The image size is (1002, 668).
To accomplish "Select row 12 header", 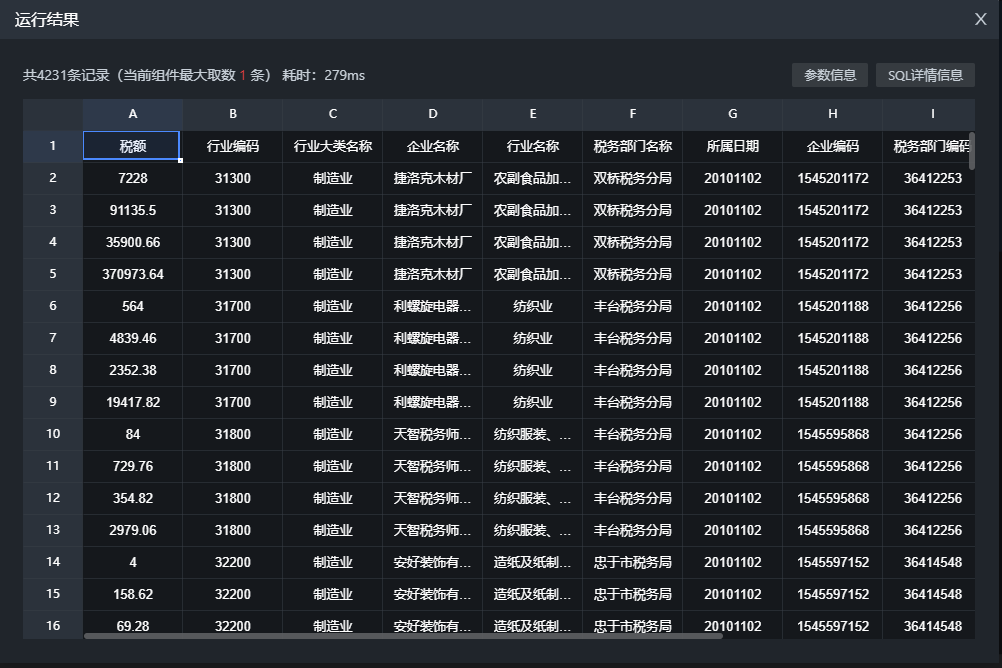I will tap(53, 498).
